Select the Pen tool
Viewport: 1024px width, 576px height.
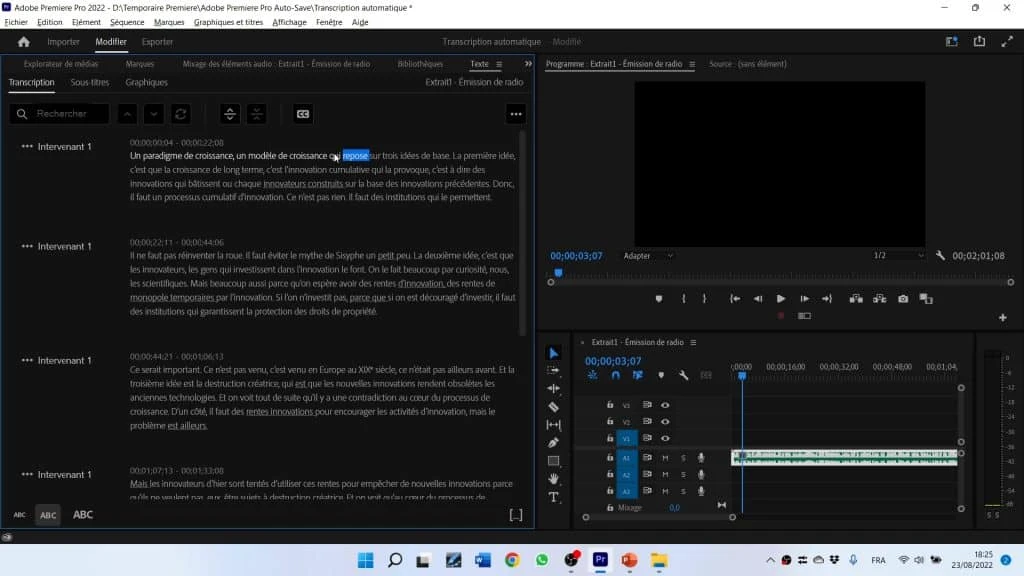click(553, 442)
